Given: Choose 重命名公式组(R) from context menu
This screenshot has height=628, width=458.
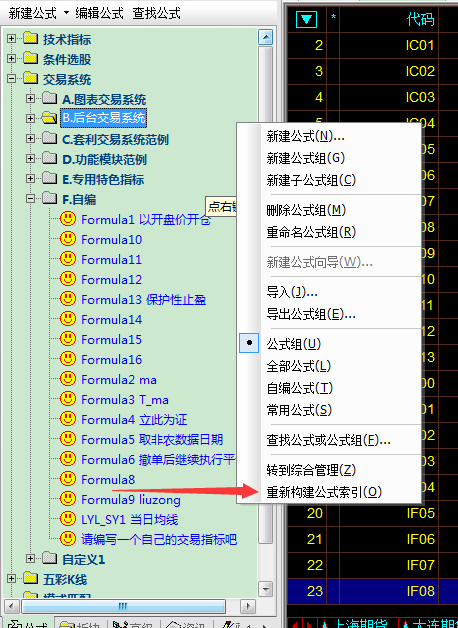Looking at the screenshot, I should click(x=329, y=232).
